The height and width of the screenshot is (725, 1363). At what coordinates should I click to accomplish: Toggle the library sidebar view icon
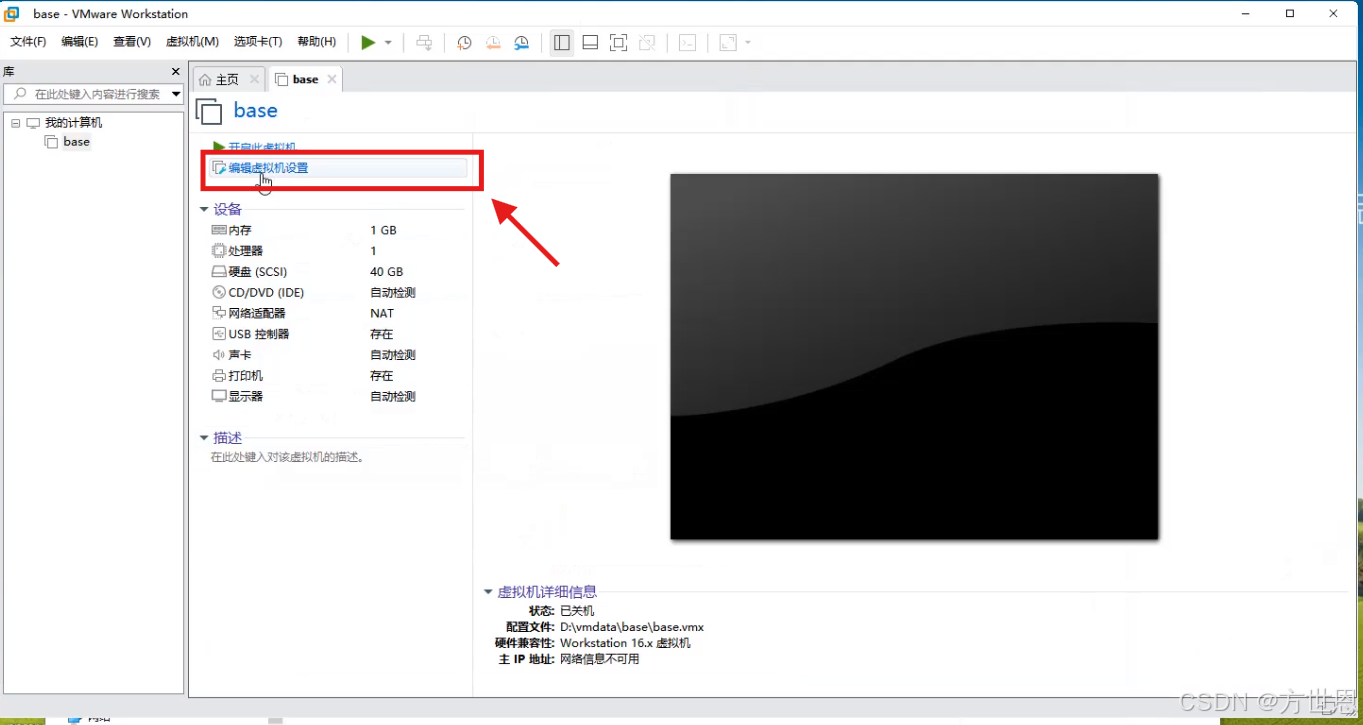point(562,42)
